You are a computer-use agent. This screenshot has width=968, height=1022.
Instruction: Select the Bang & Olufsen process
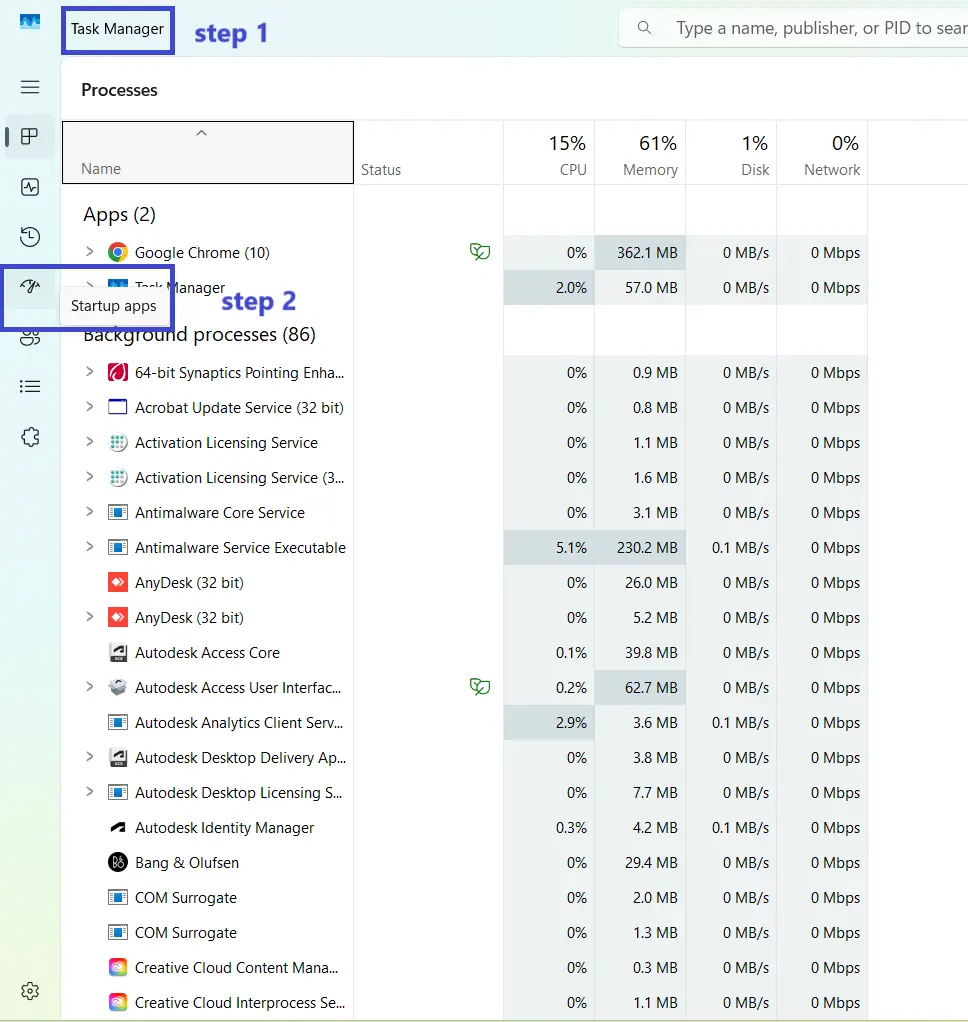click(x=187, y=862)
